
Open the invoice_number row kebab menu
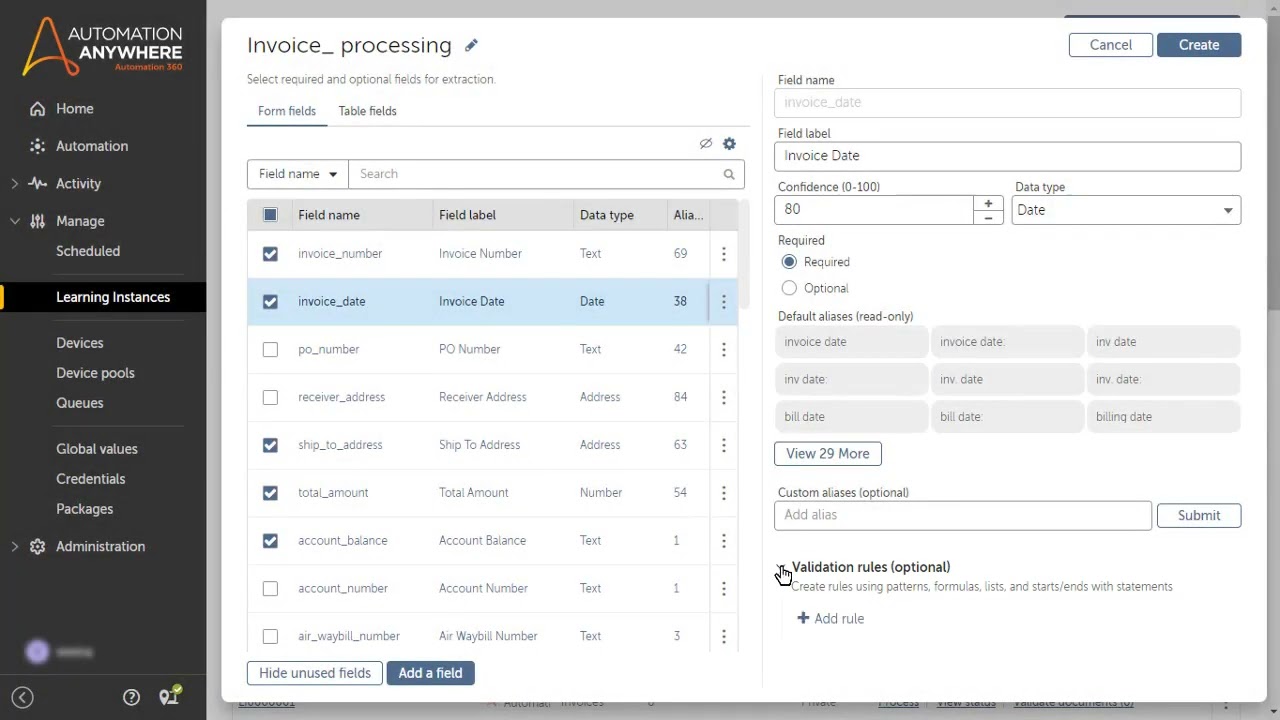point(724,254)
